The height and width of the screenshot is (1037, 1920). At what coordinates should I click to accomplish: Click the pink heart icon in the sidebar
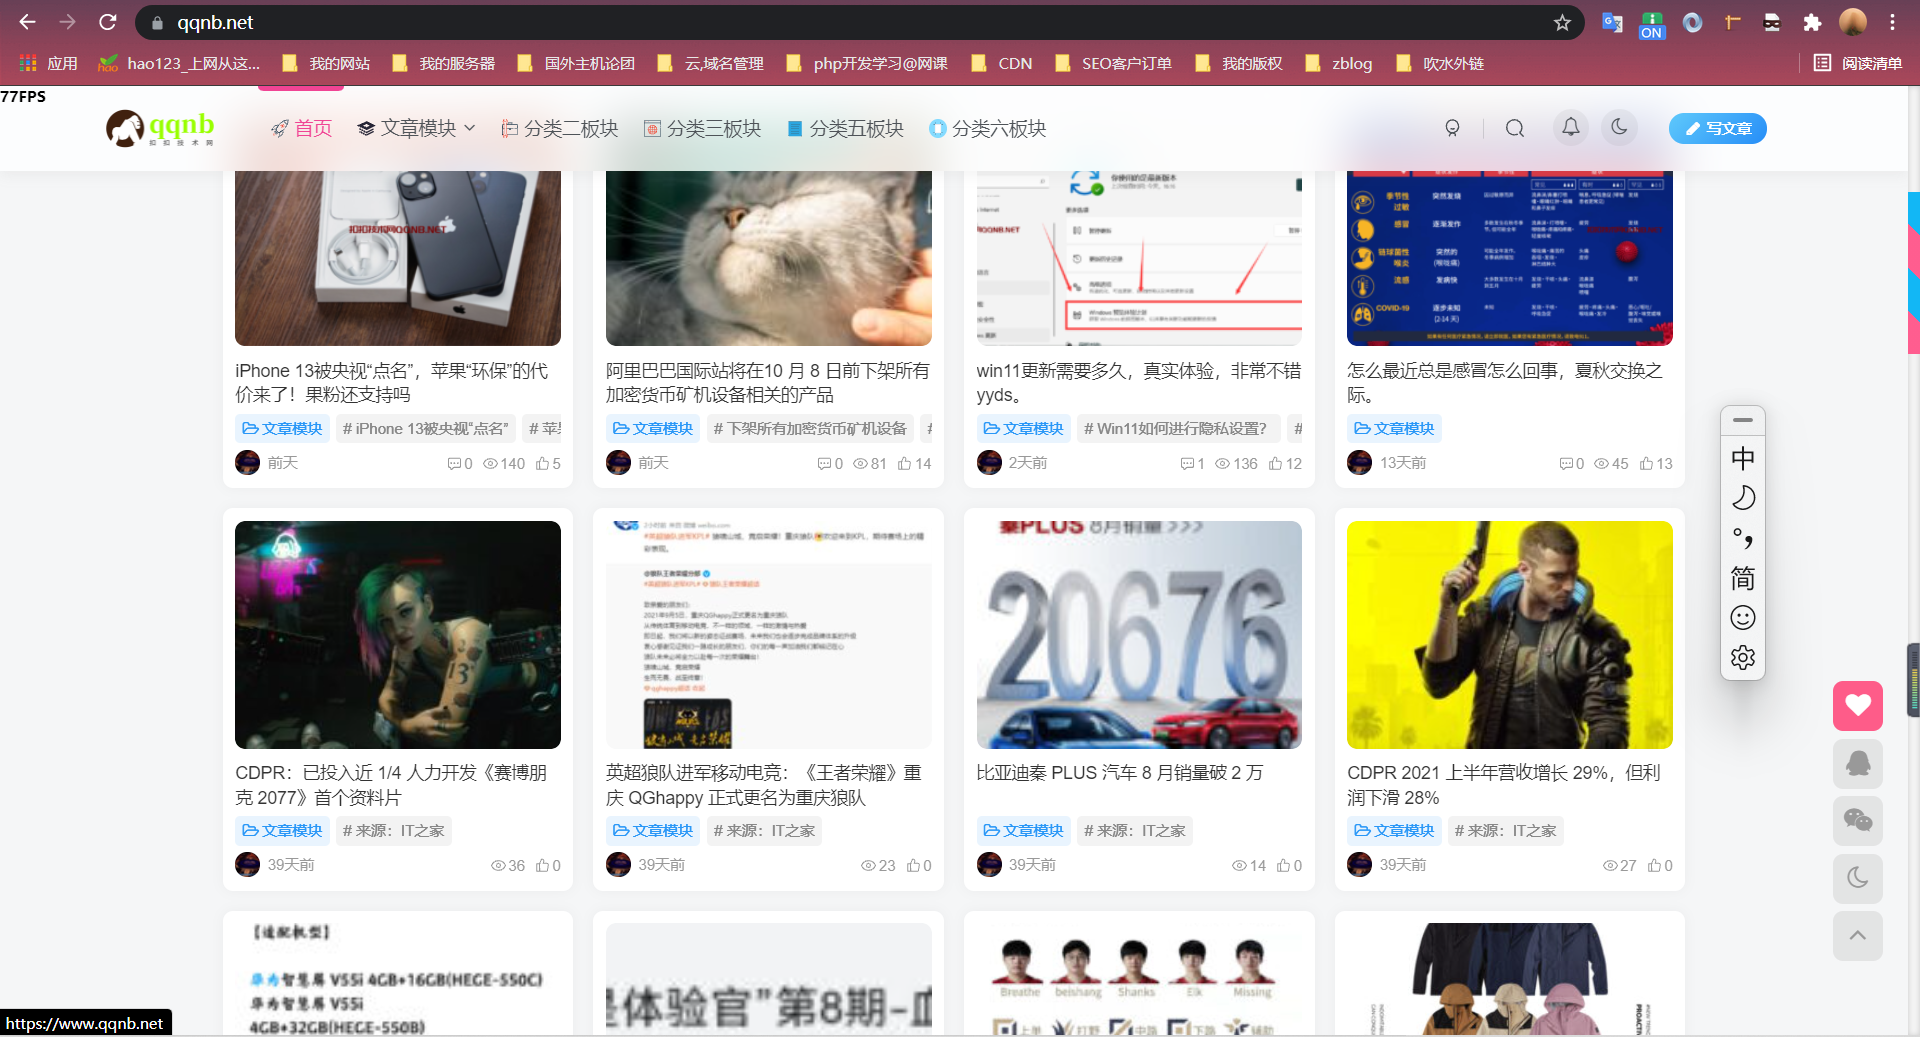click(1858, 706)
